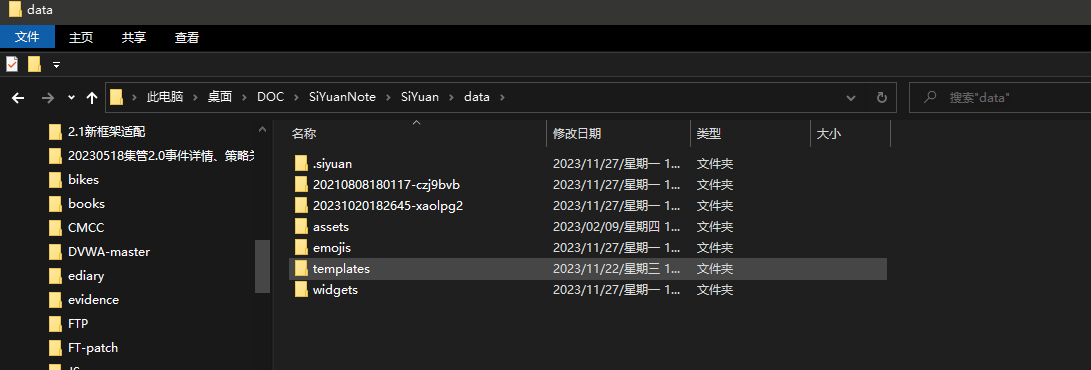1091x370 pixels.
Task: Open the 文件 ribbon tab
Action: click(x=27, y=37)
